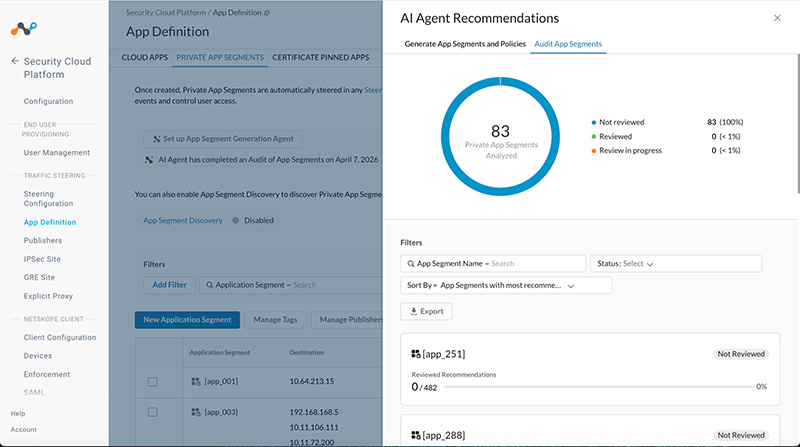Click the Not Reviewed badge on [app_251]
The height and width of the screenshot is (447, 800).
click(741, 354)
